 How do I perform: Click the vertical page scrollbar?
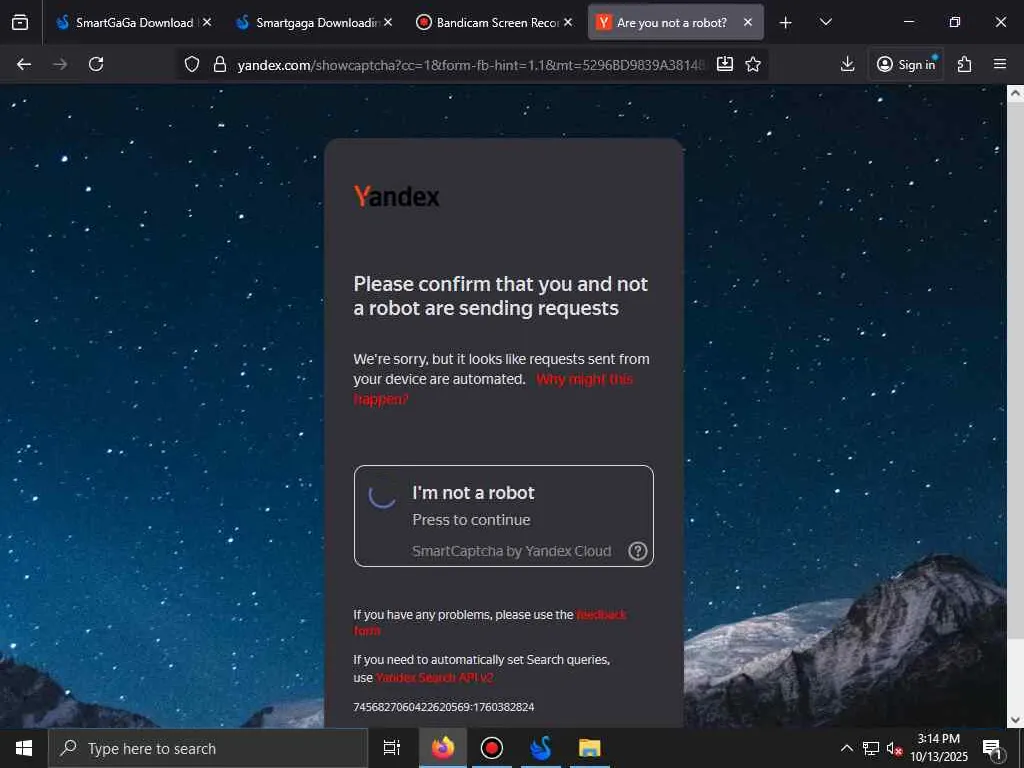point(1015,370)
